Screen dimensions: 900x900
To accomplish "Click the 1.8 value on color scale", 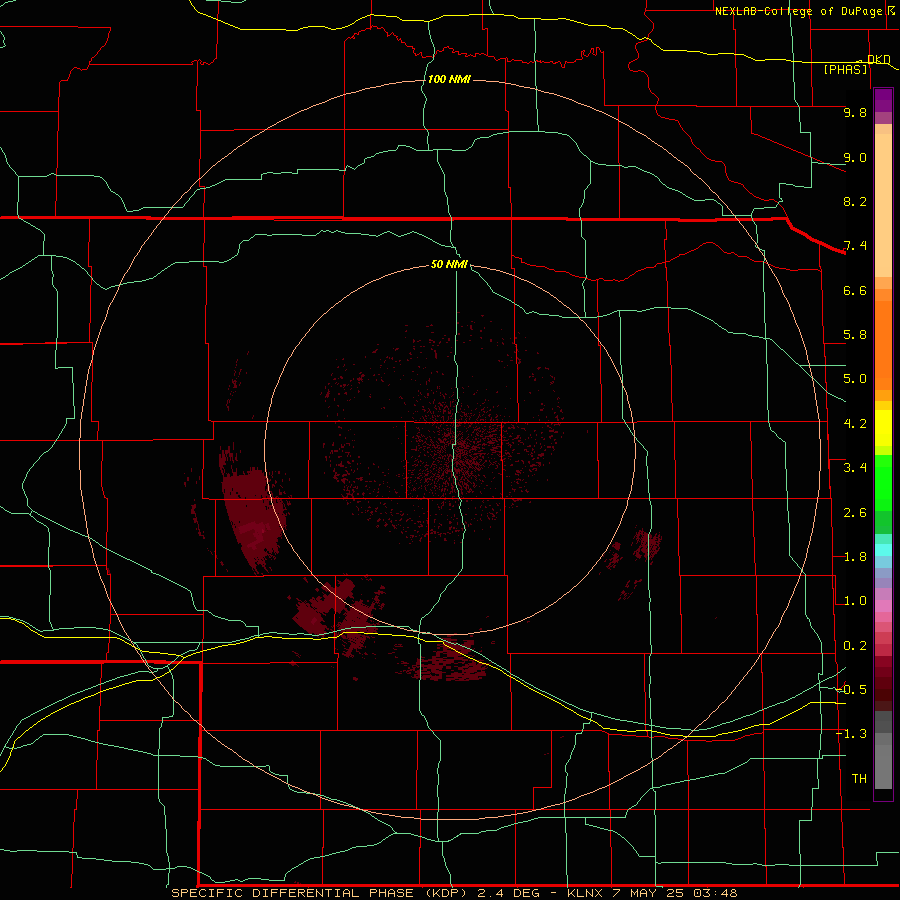I will [855, 557].
